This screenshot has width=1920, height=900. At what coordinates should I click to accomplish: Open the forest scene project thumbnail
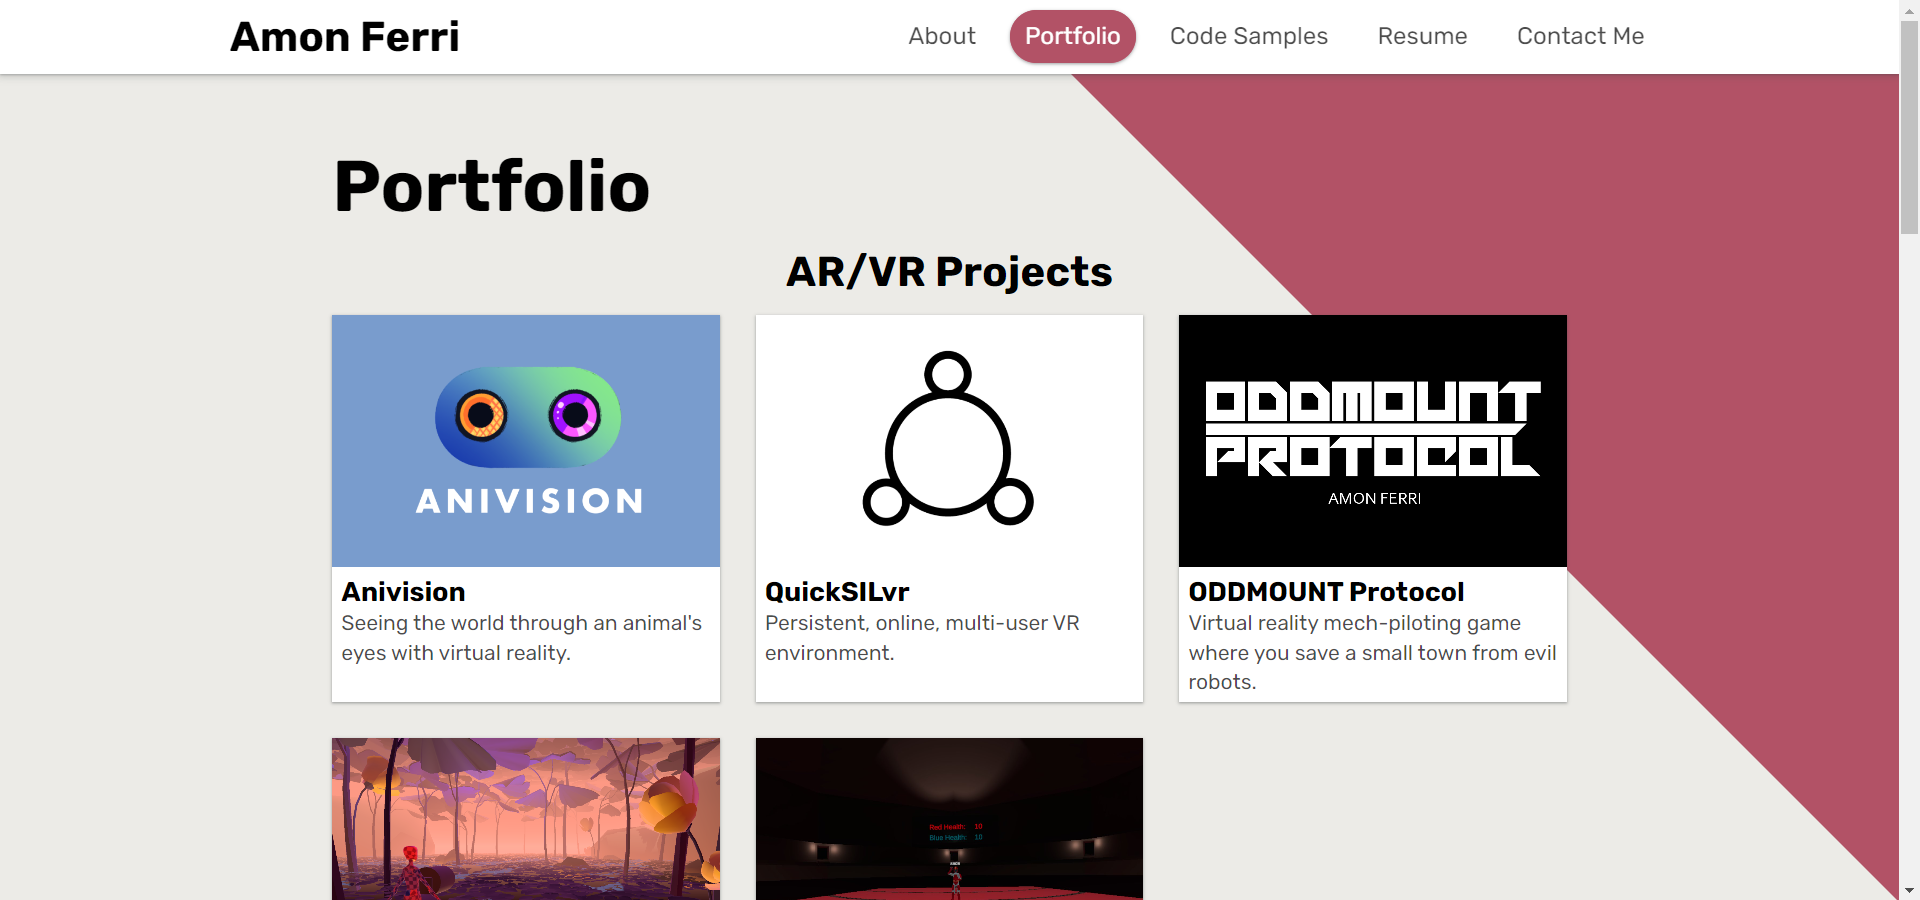[526, 819]
